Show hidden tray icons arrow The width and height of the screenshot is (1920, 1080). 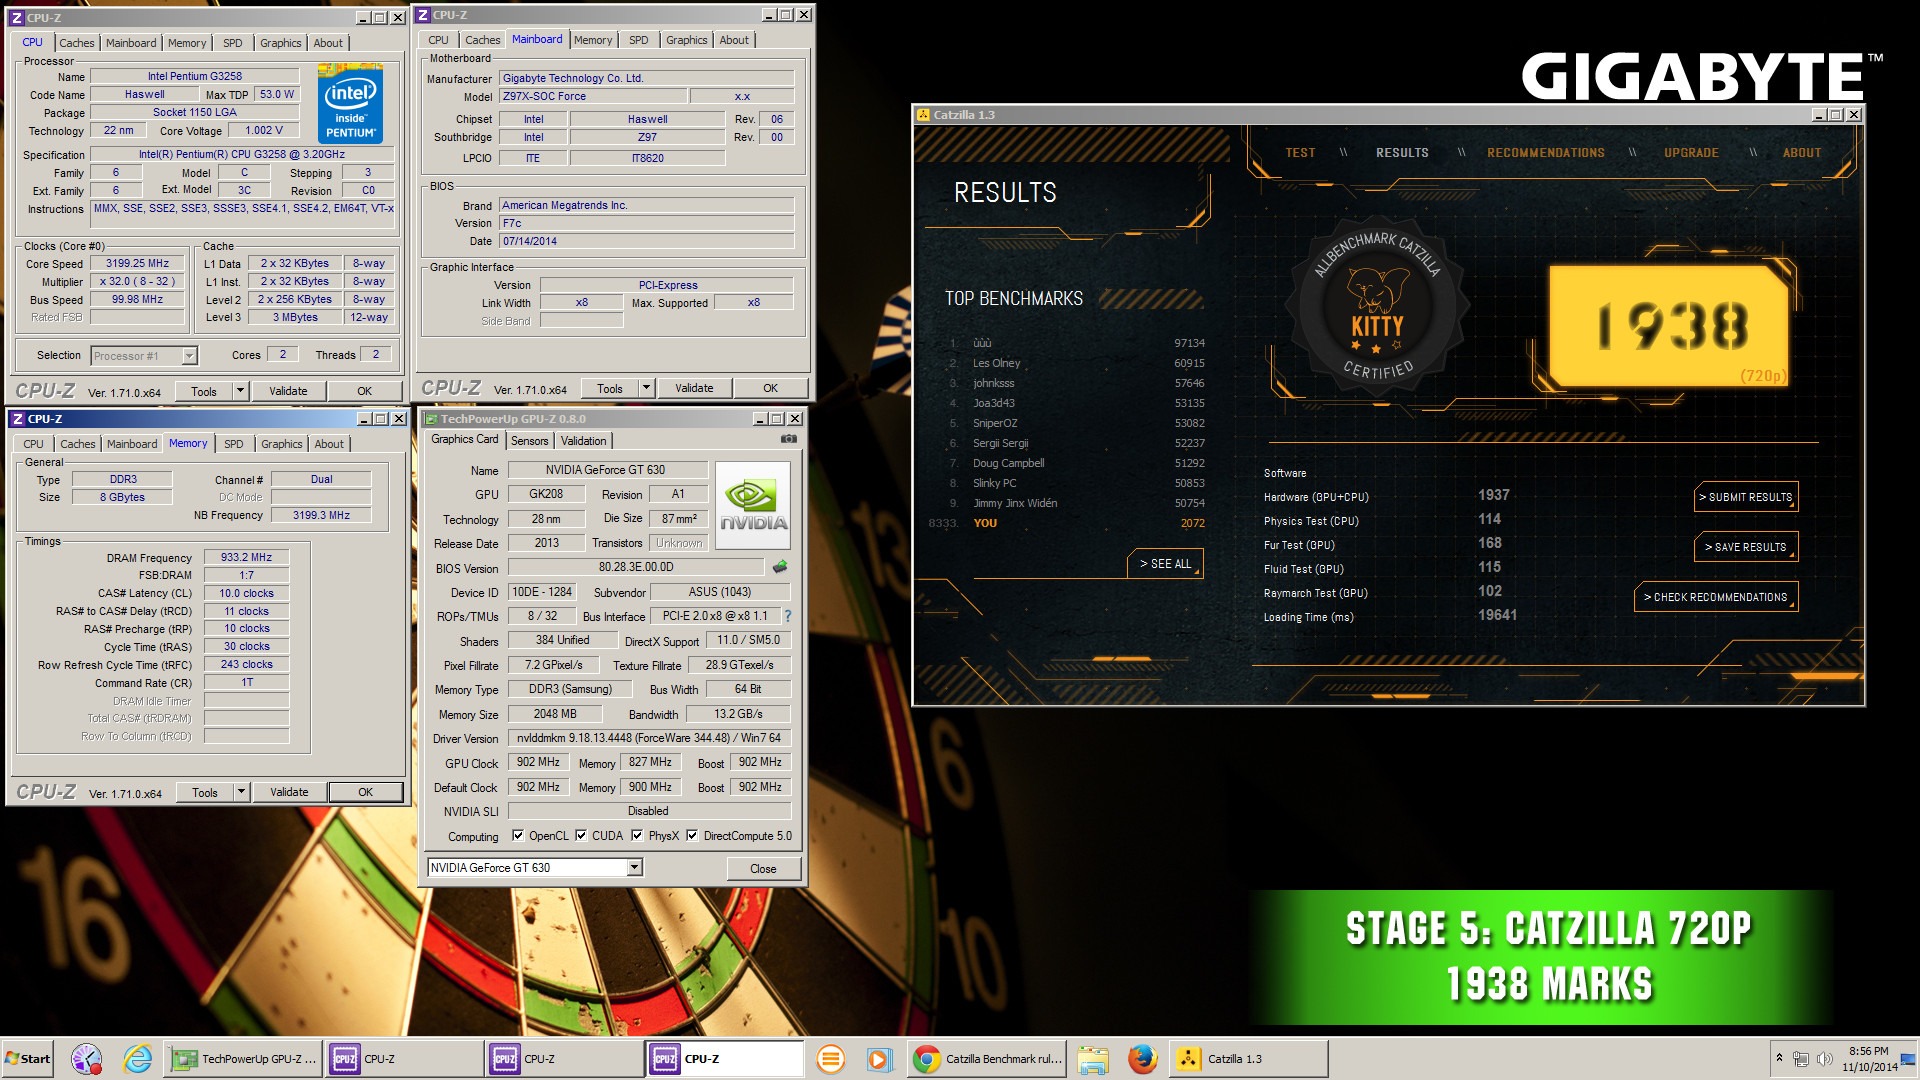click(x=1779, y=1057)
